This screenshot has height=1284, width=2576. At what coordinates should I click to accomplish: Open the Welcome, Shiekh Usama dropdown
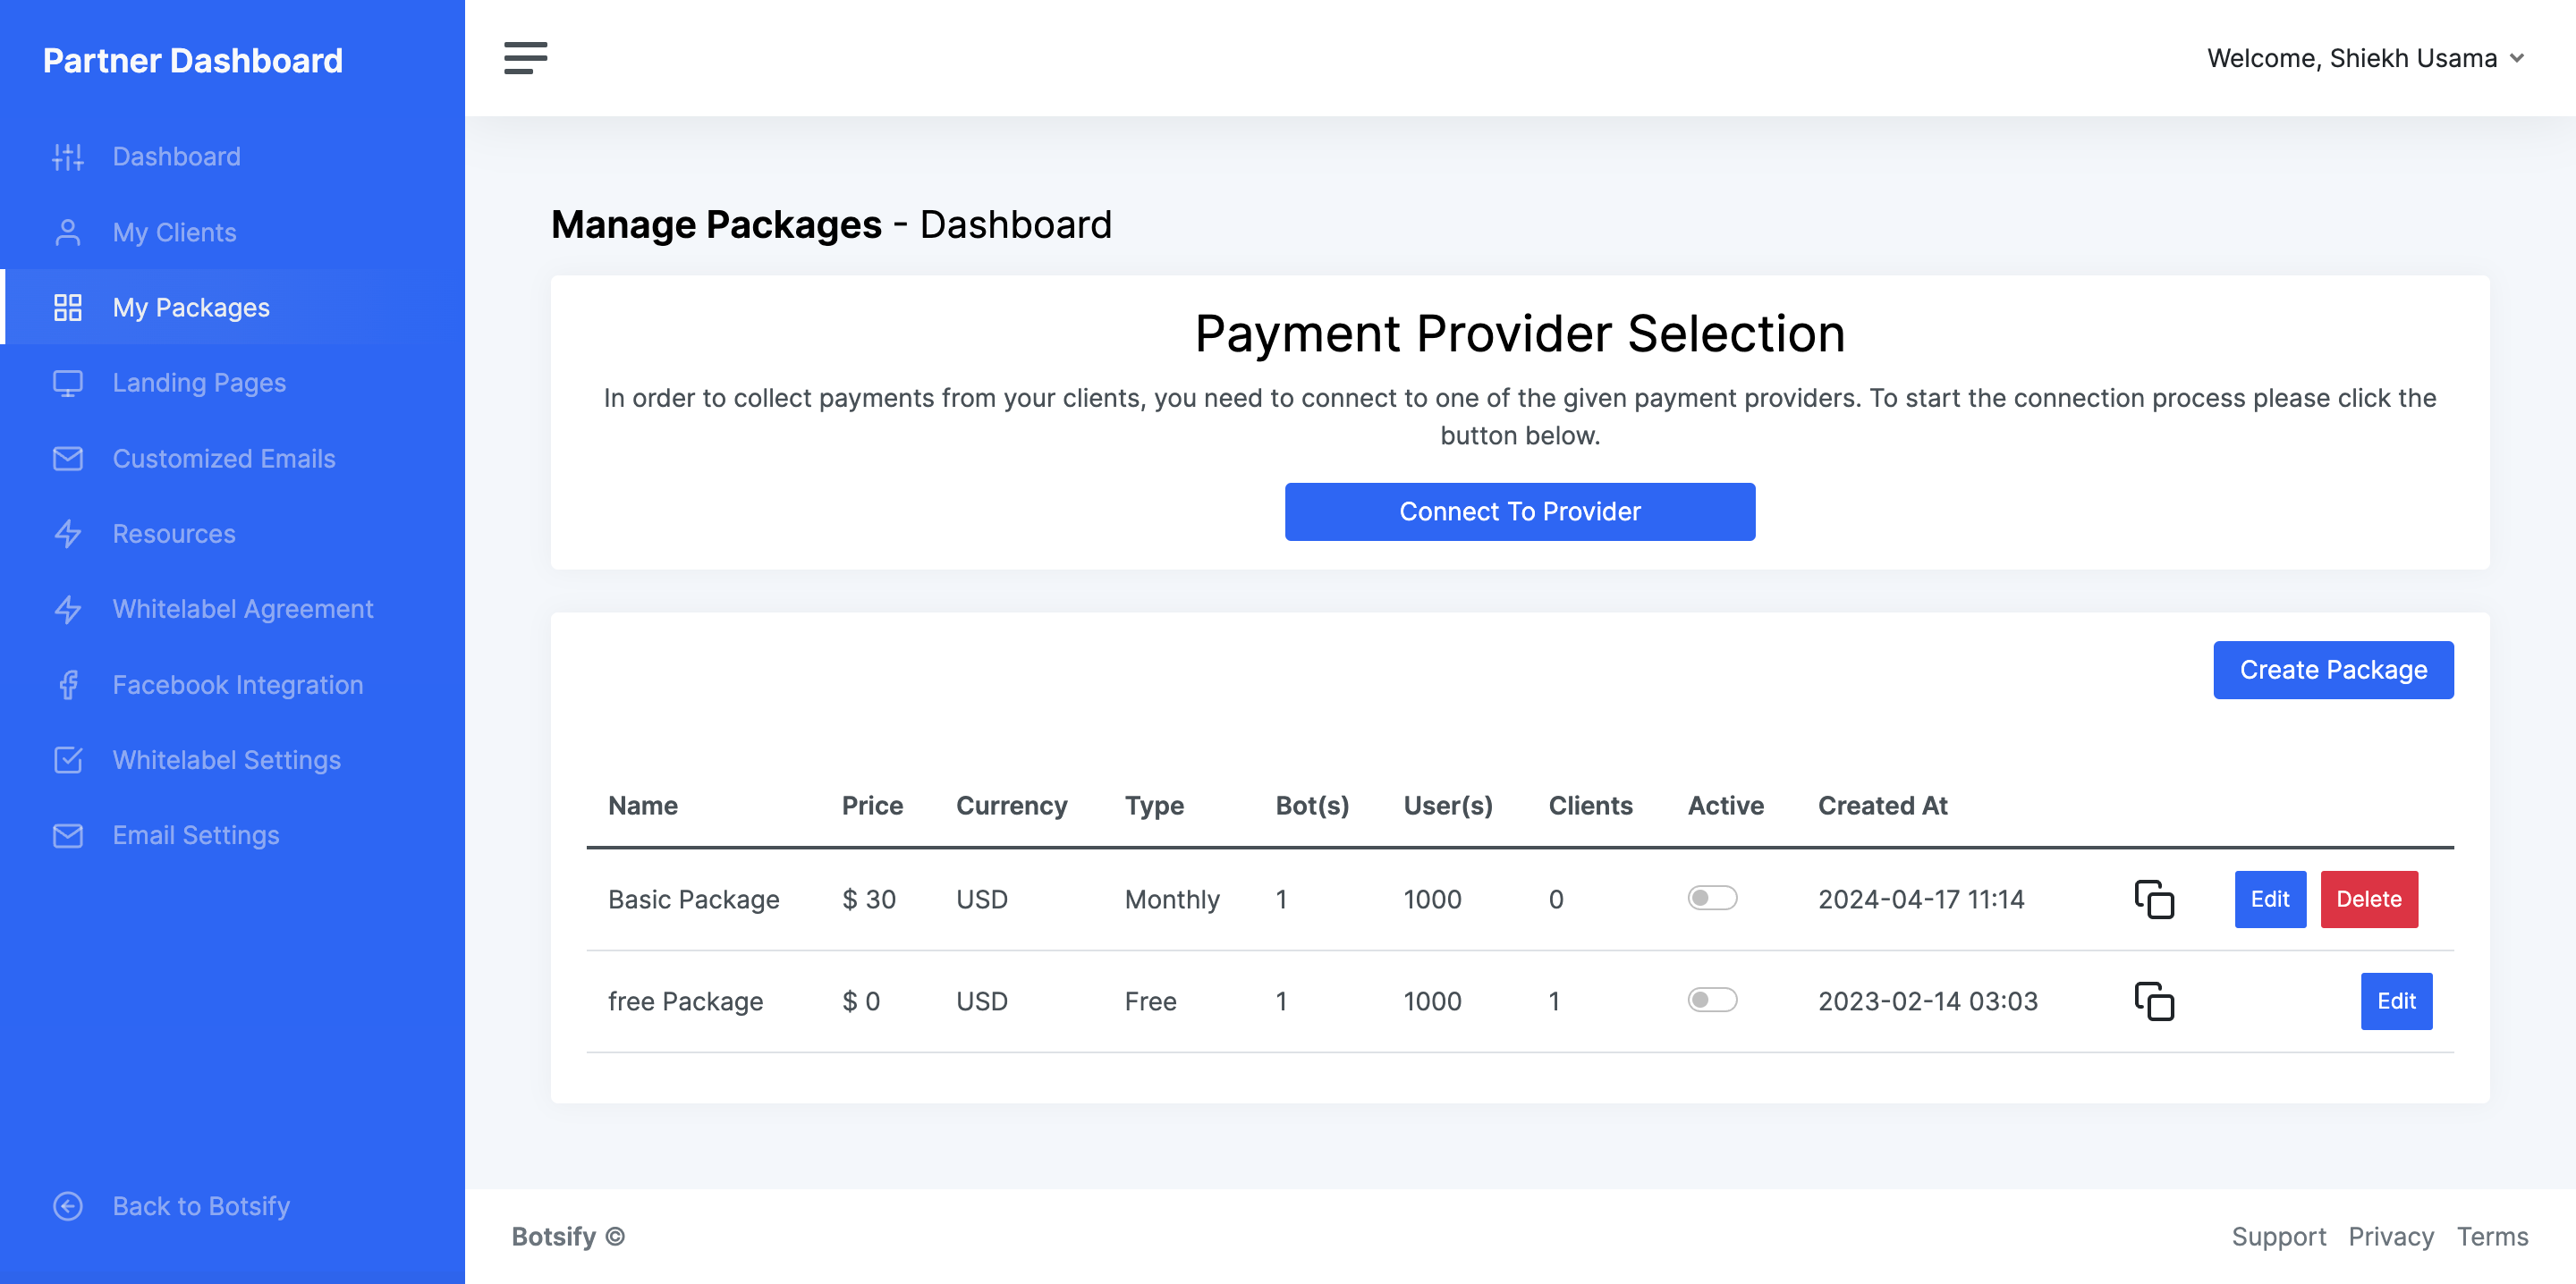coord(2366,58)
